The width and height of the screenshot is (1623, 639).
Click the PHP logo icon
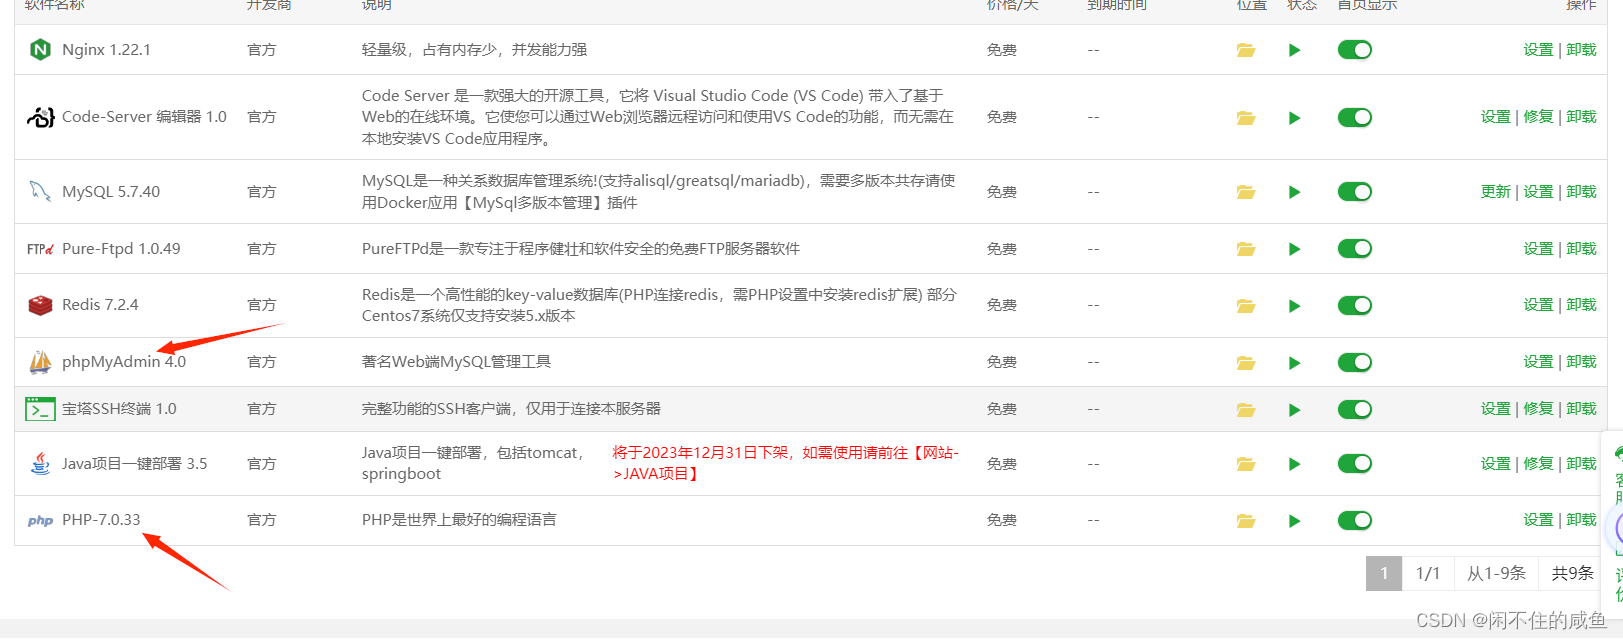tap(40, 521)
